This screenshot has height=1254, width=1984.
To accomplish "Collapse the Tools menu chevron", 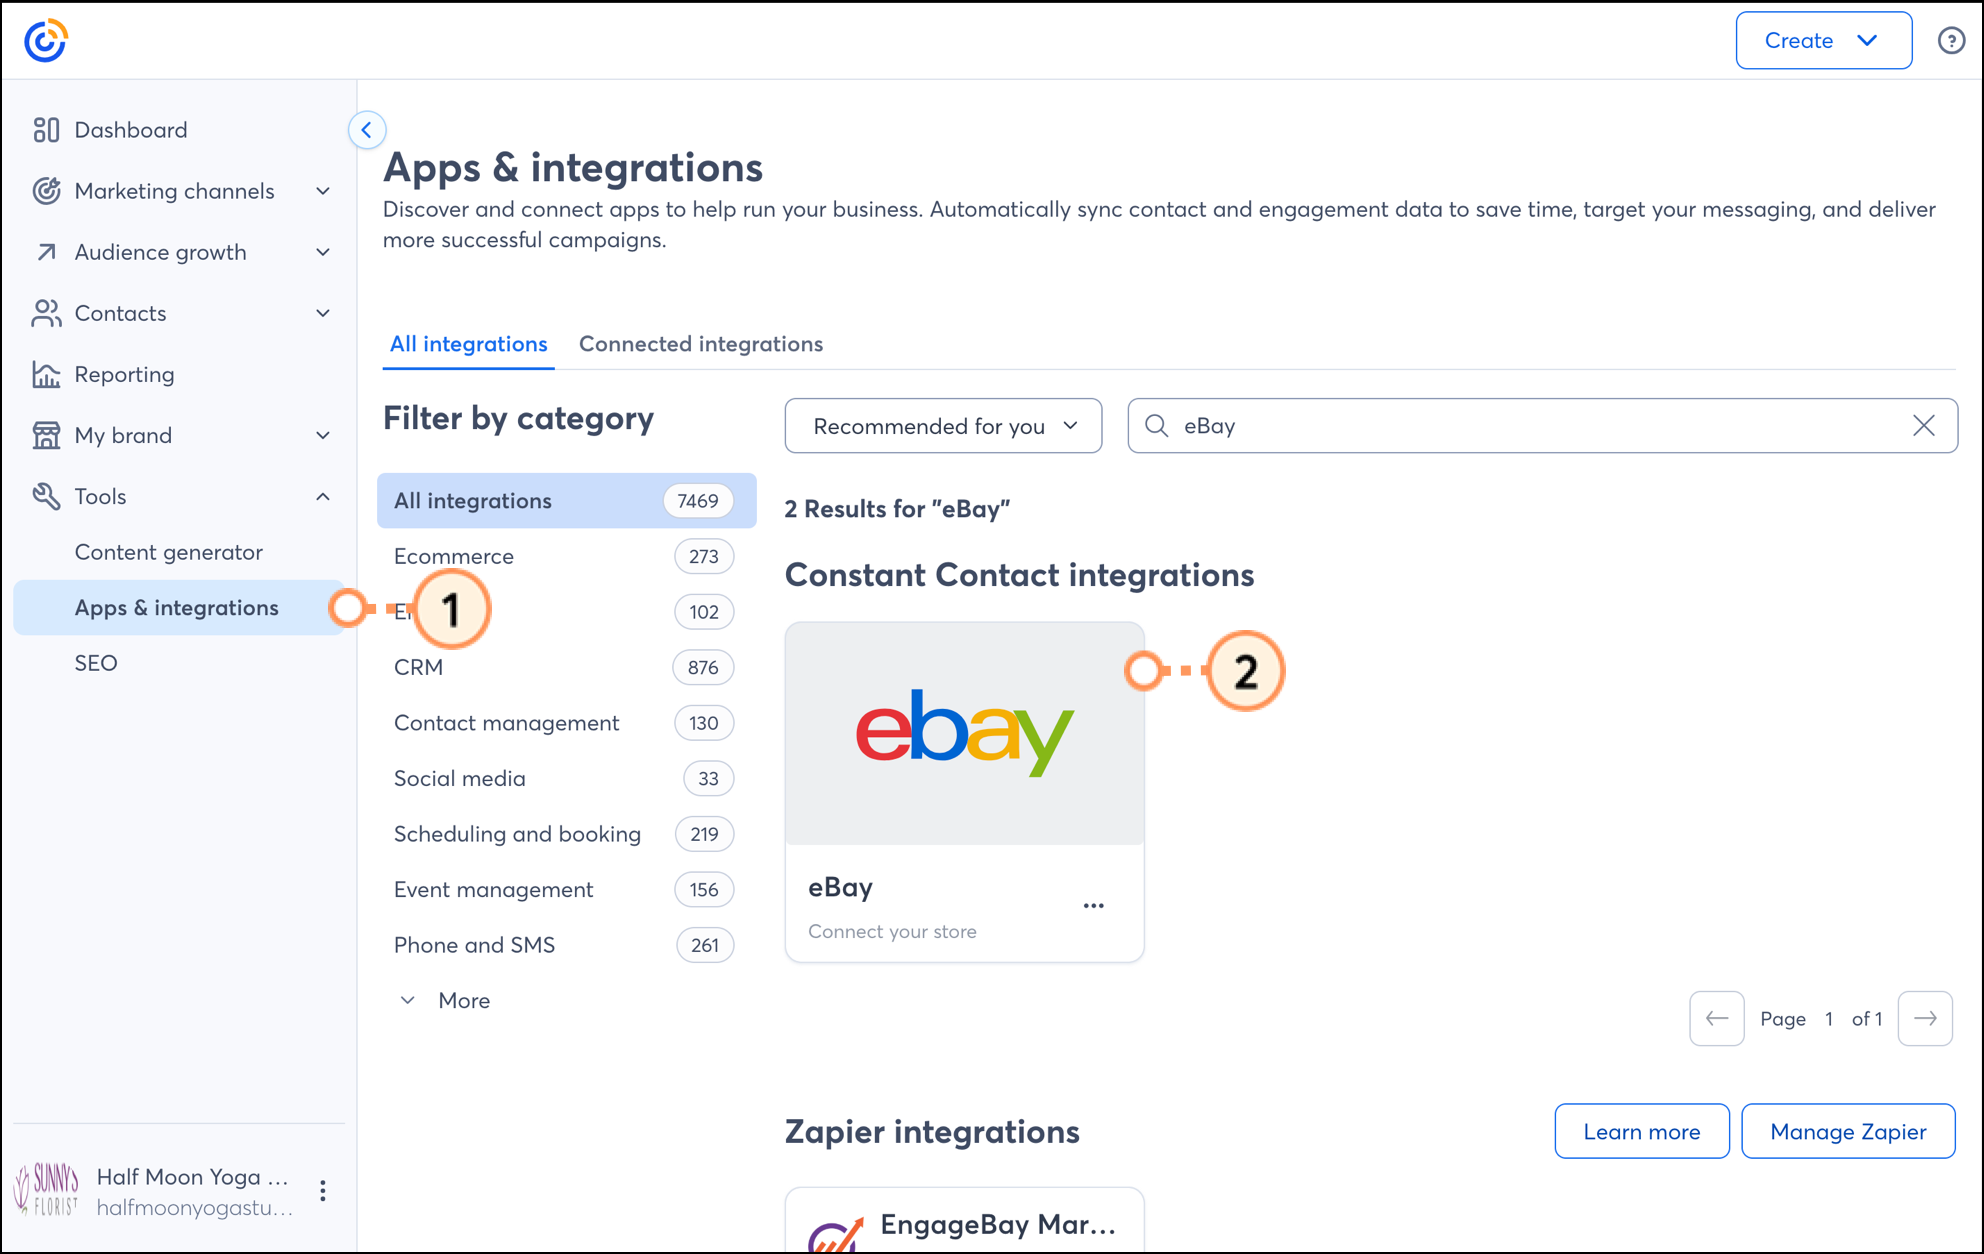I will (323, 496).
